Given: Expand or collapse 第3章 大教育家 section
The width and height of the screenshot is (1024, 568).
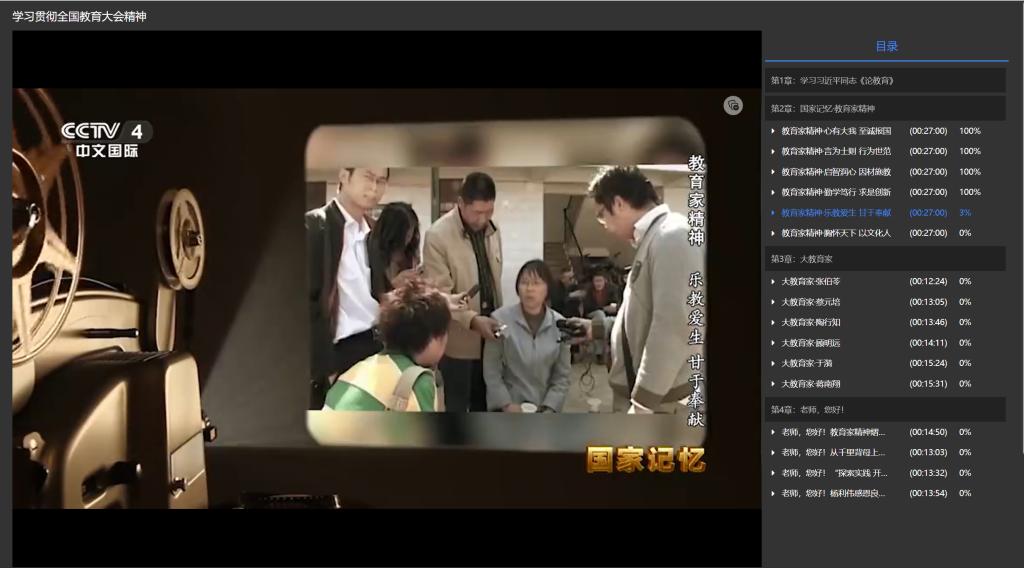Looking at the screenshot, I should tap(885, 258).
